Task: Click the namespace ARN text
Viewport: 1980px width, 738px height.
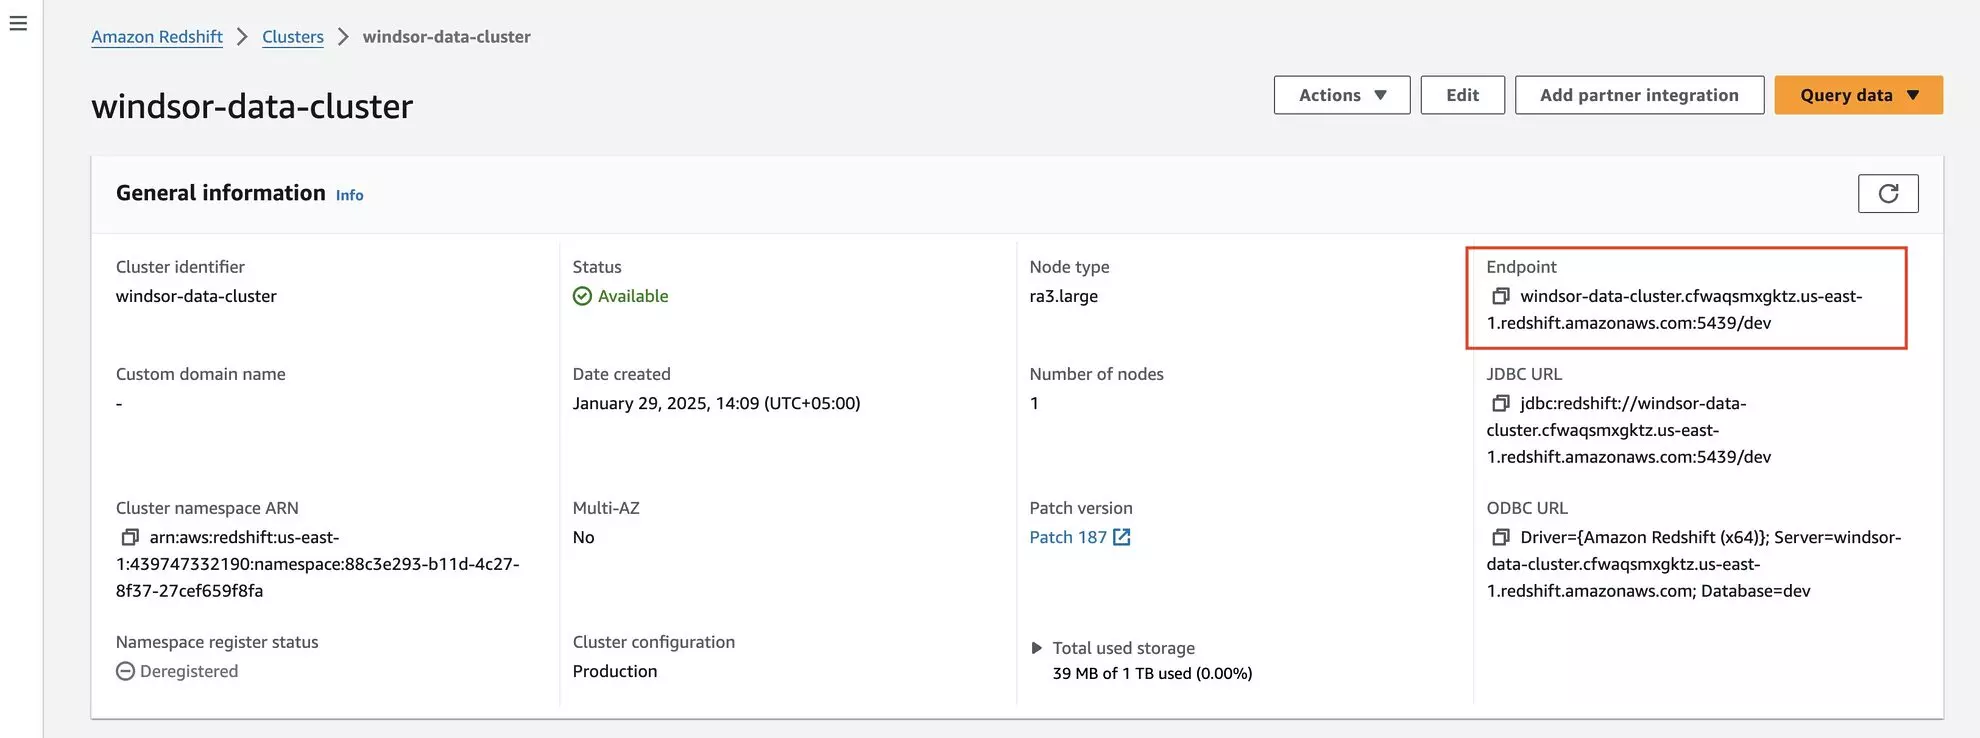Action: [x=318, y=564]
